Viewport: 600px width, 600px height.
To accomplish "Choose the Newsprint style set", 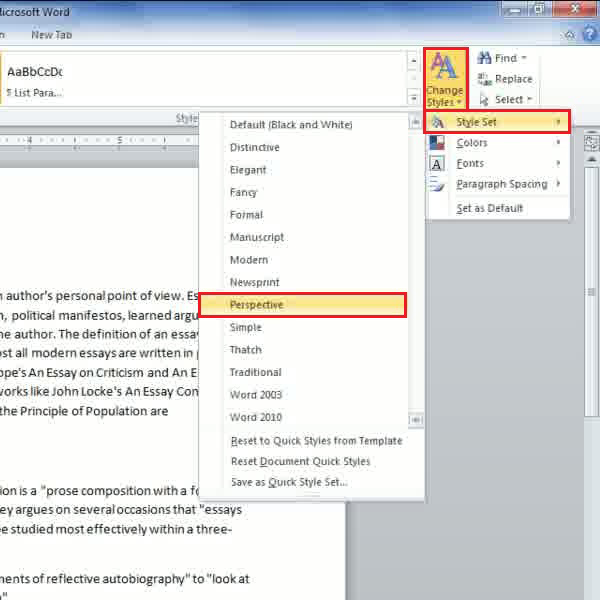I will click(x=302, y=282).
